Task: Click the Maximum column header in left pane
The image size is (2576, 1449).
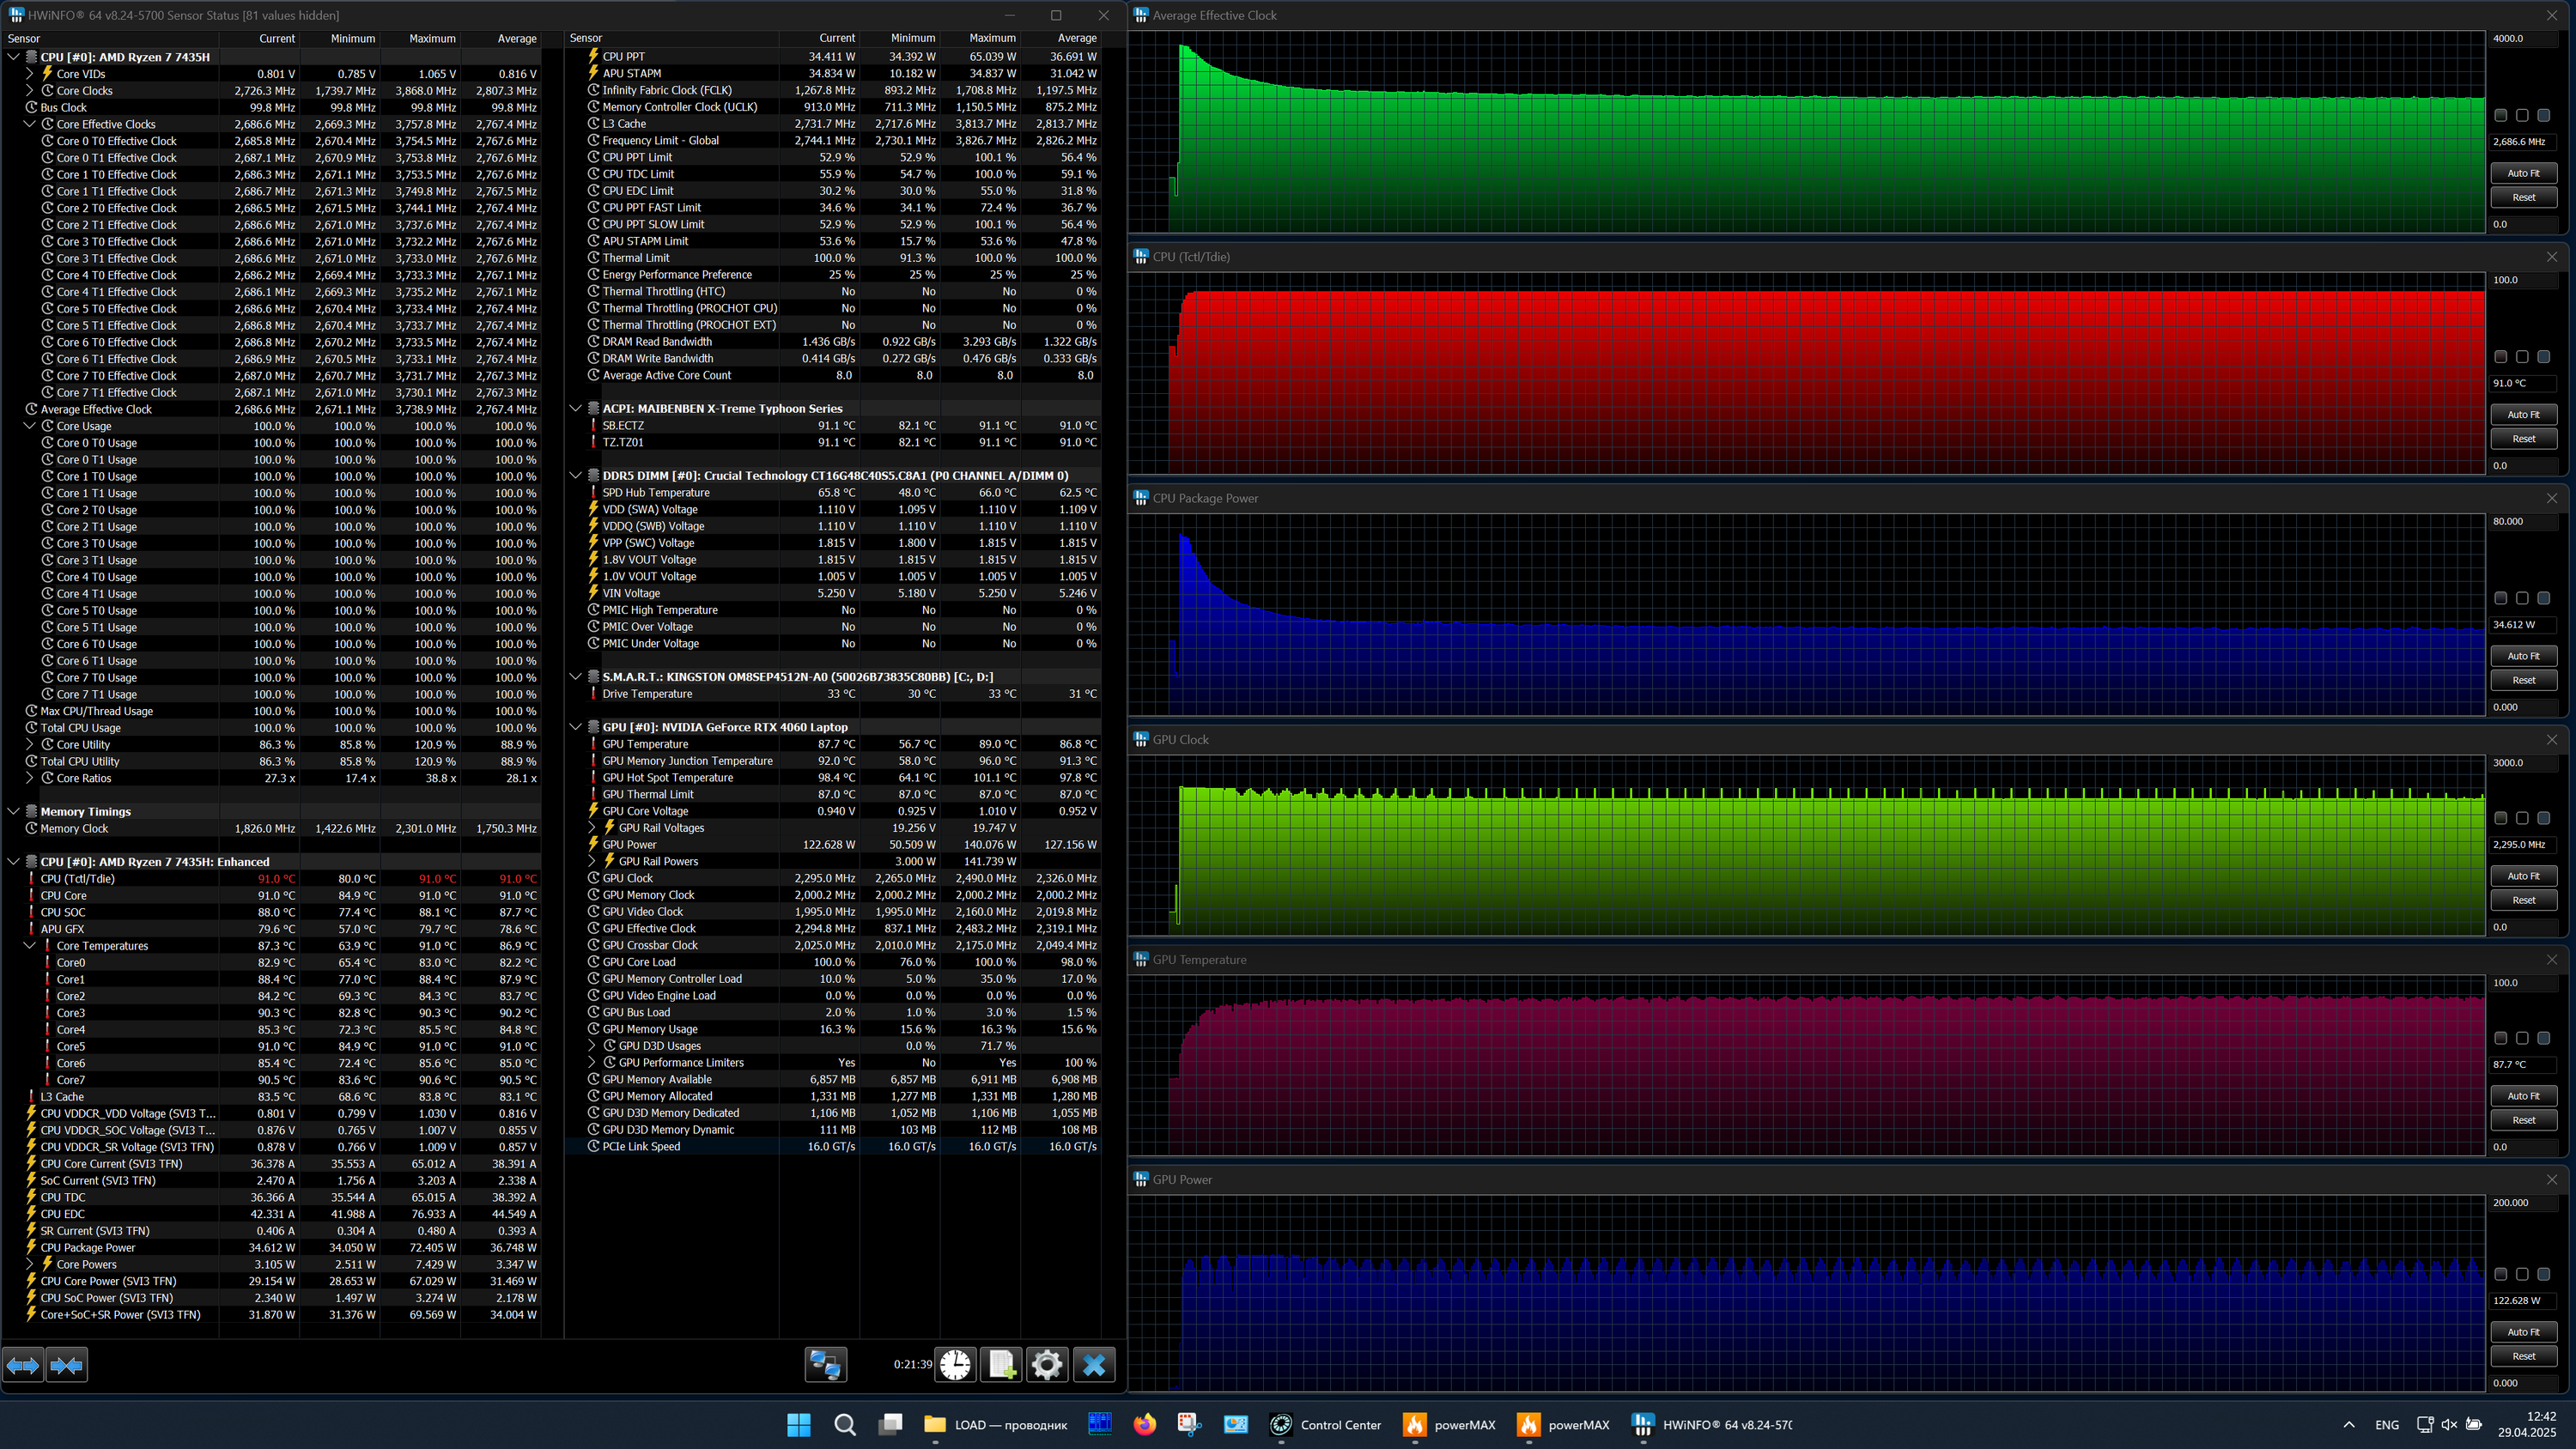Action: pyautogui.click(x=431, y=39)
